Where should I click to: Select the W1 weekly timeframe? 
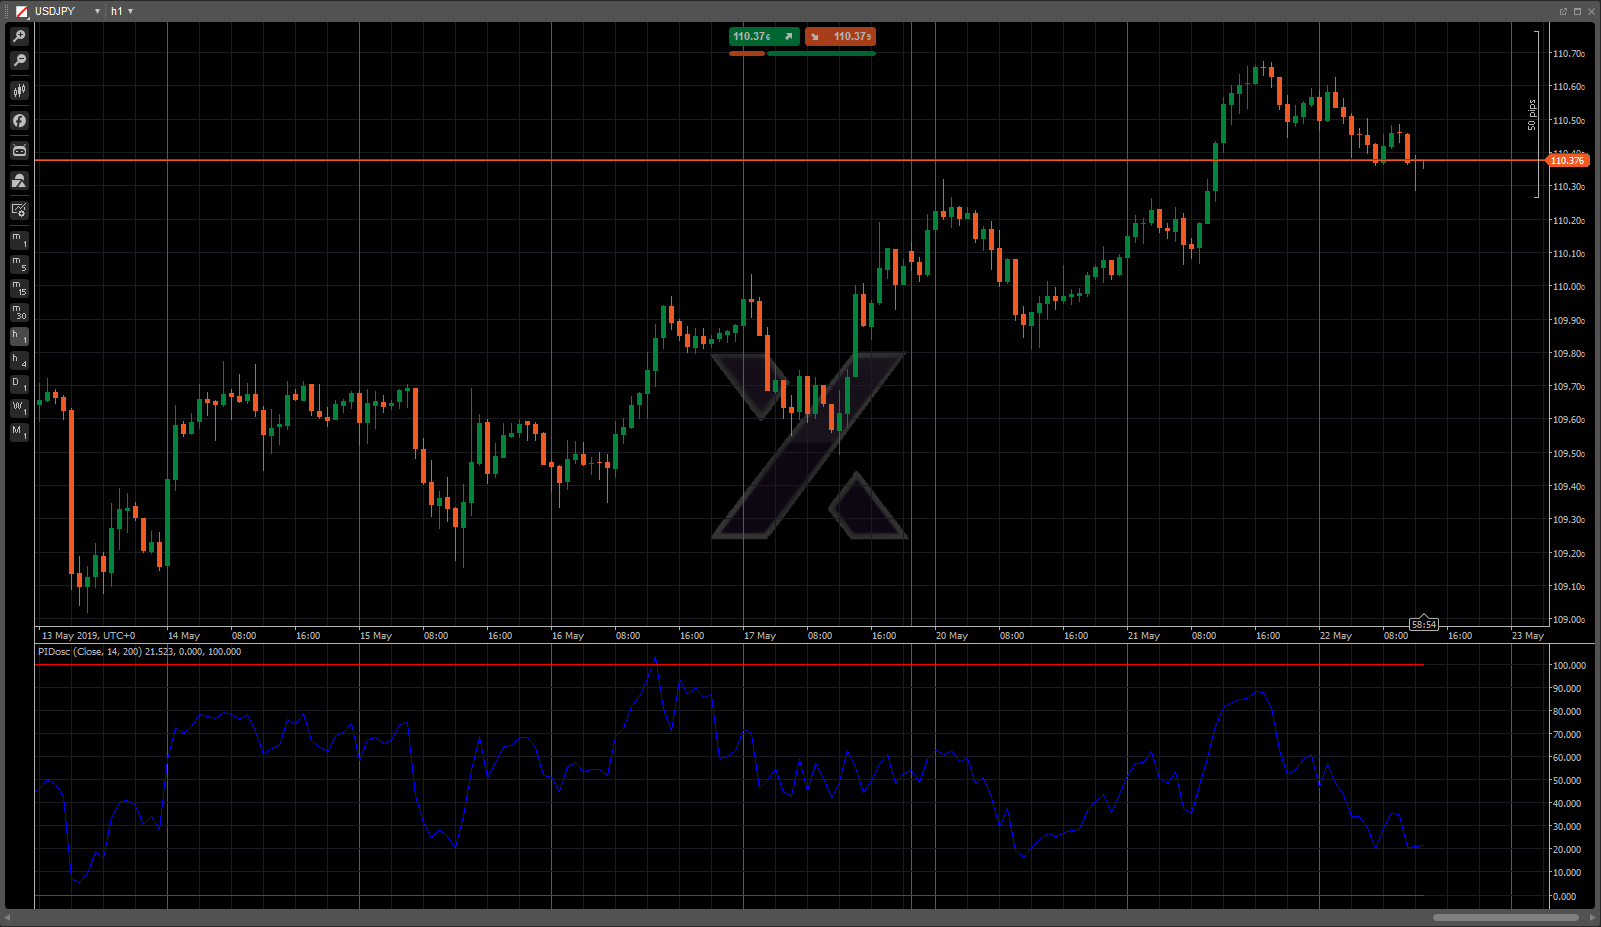[x=19, y=408]
